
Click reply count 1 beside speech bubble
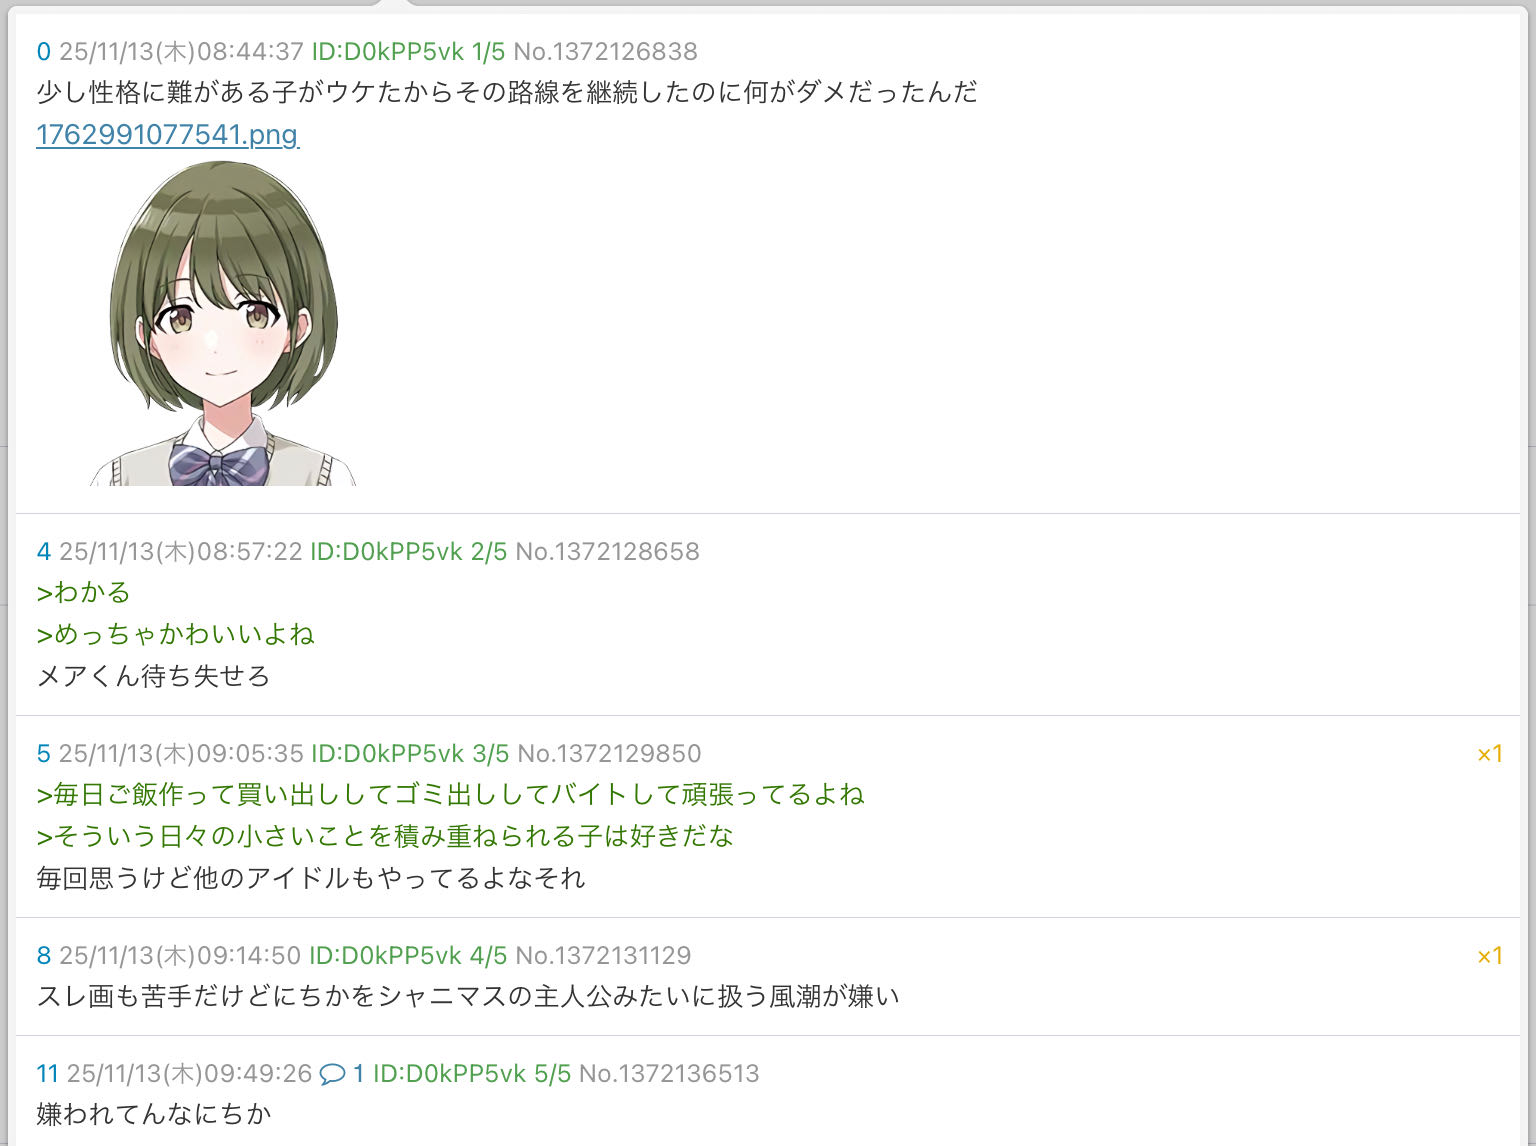[x=358, y=1074]
